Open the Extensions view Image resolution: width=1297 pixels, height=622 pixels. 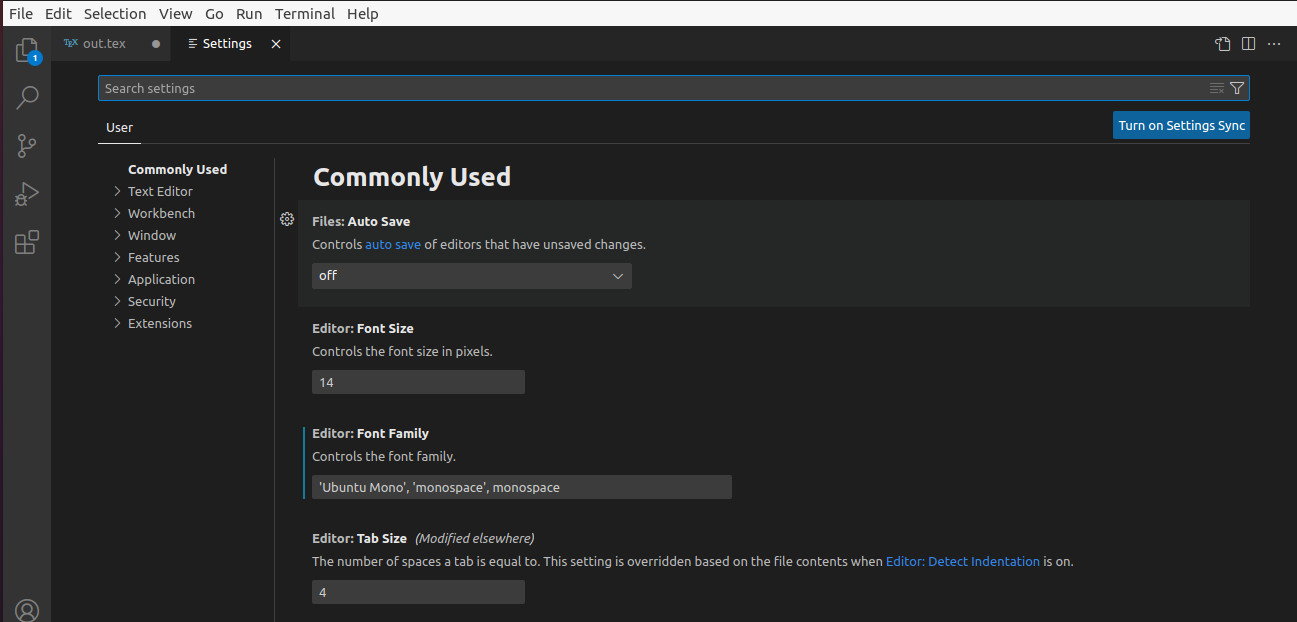click(x=26, y=241)
